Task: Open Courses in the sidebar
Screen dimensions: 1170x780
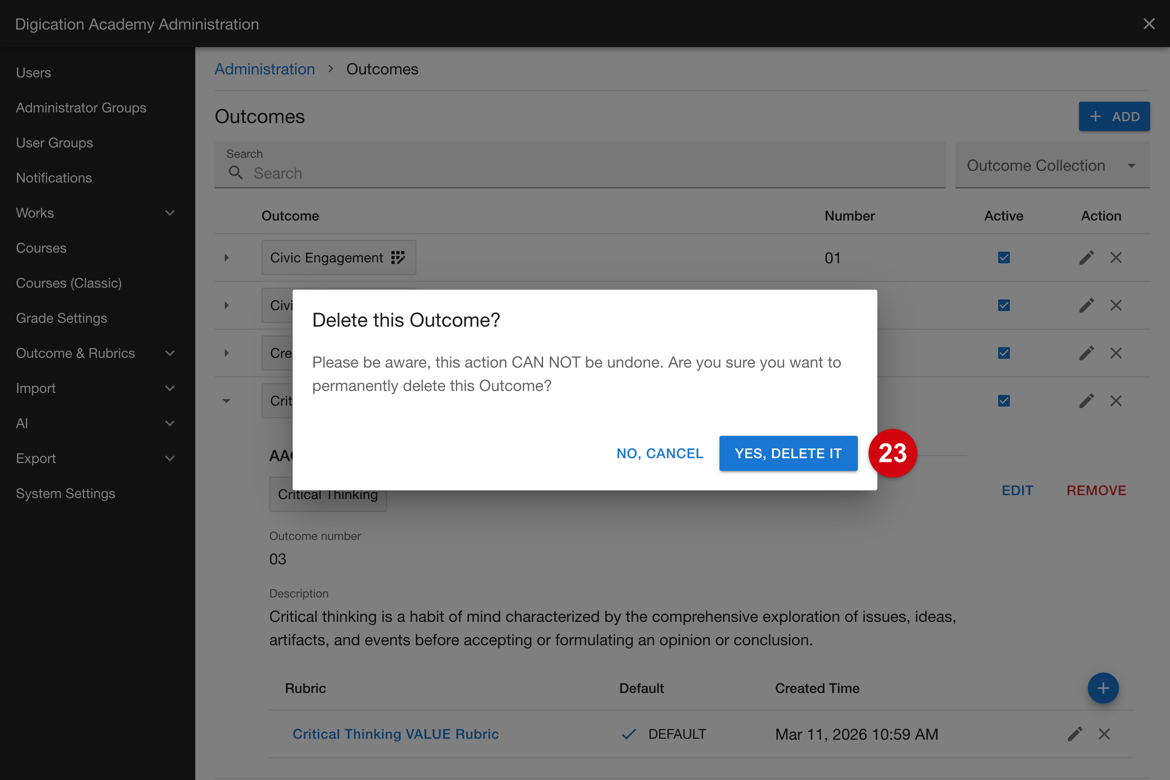Action: coord(41,248)
